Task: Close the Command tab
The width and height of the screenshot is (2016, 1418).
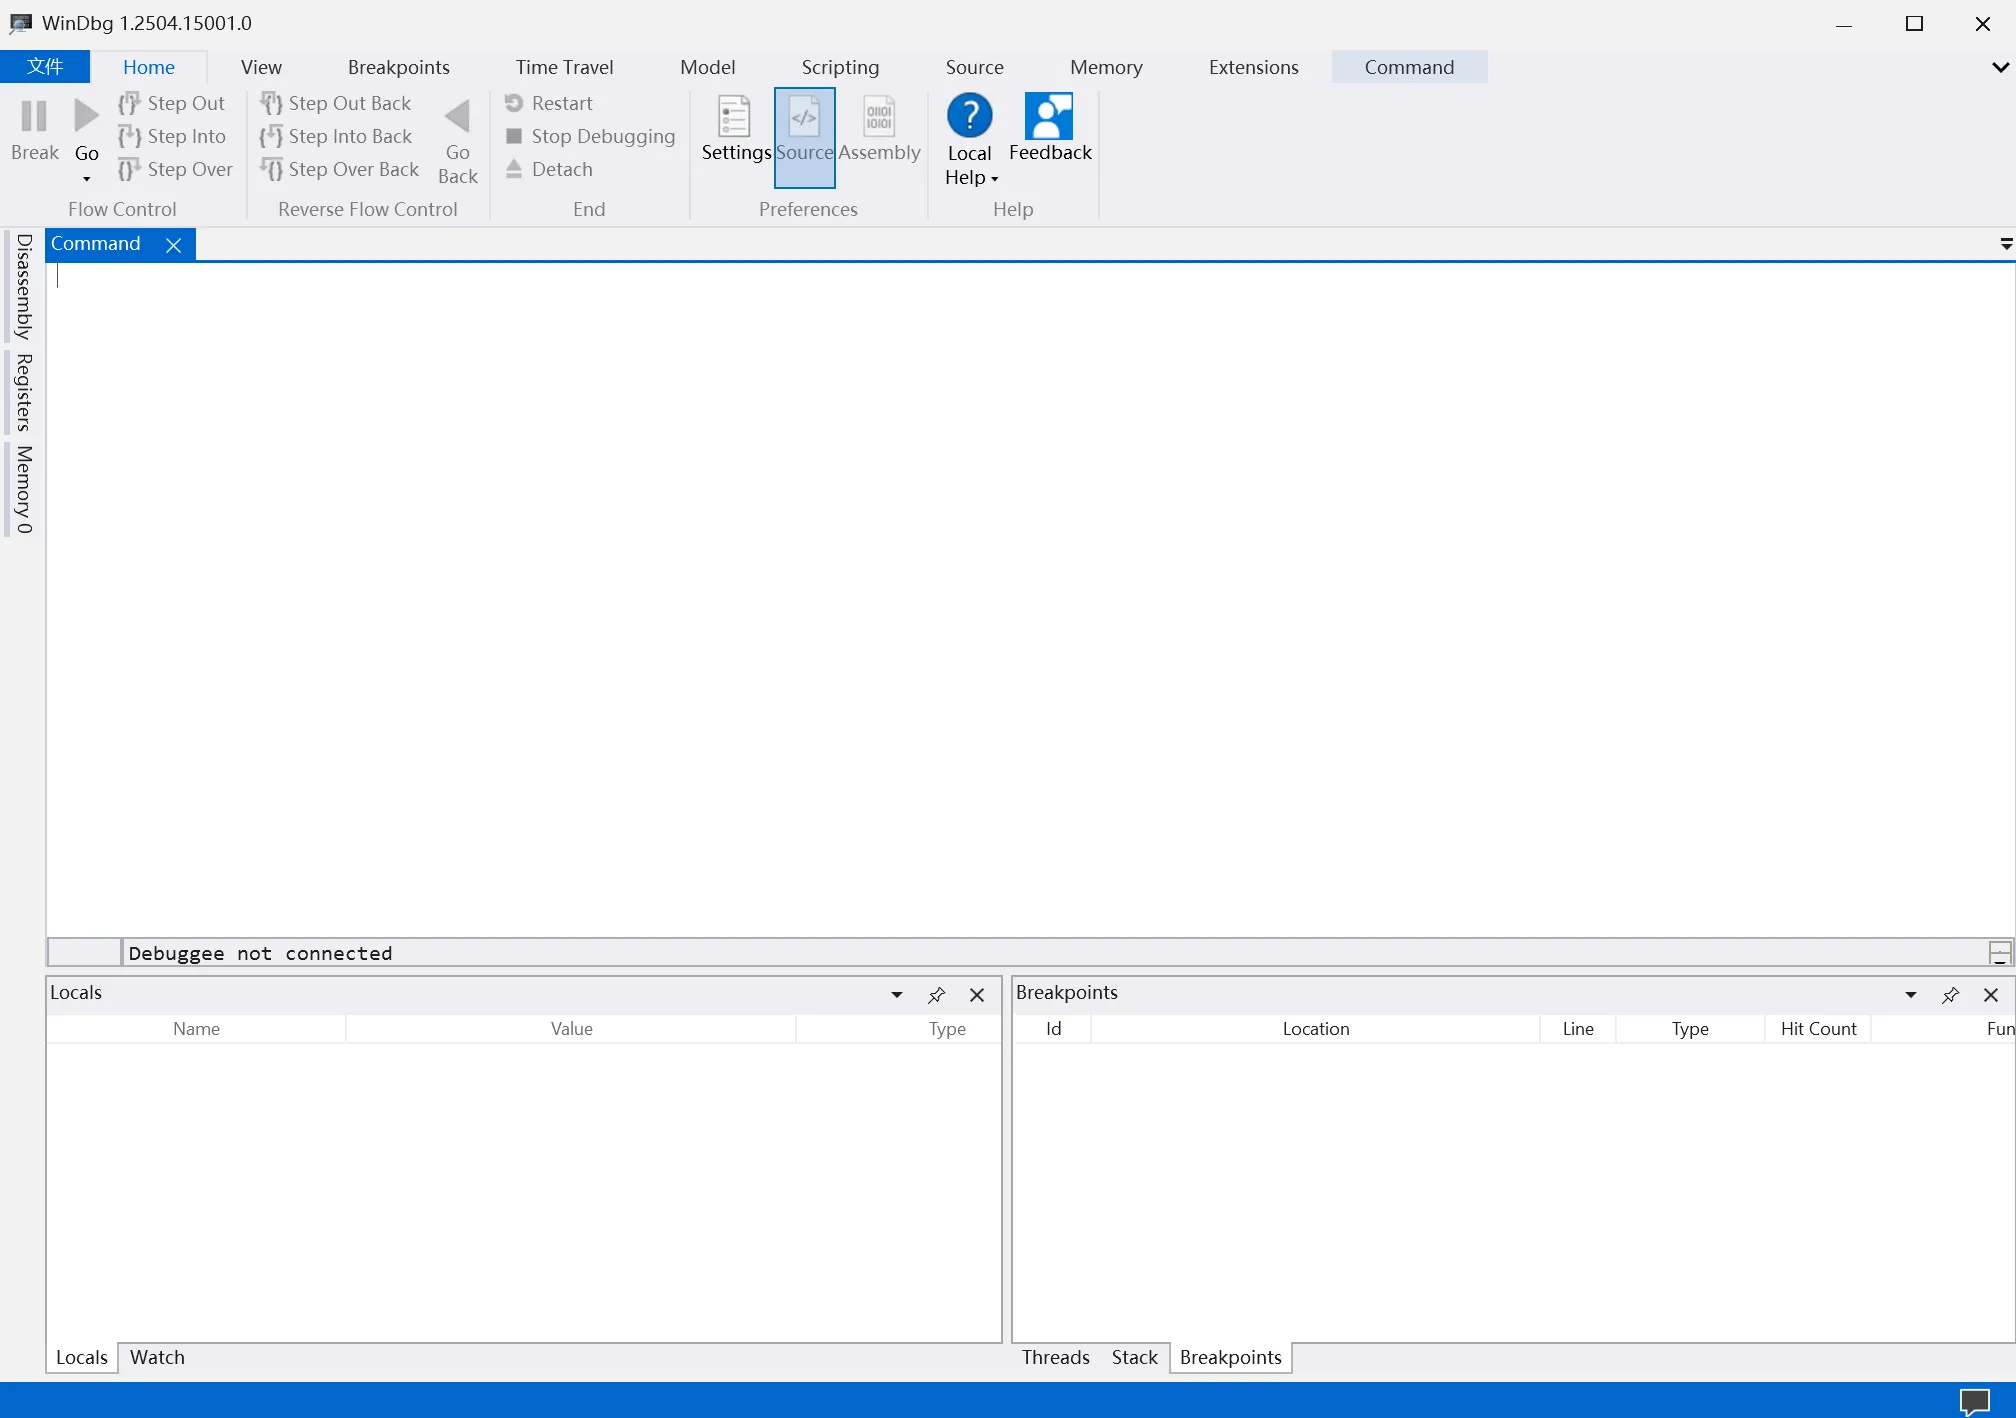Action: (173, 245)
